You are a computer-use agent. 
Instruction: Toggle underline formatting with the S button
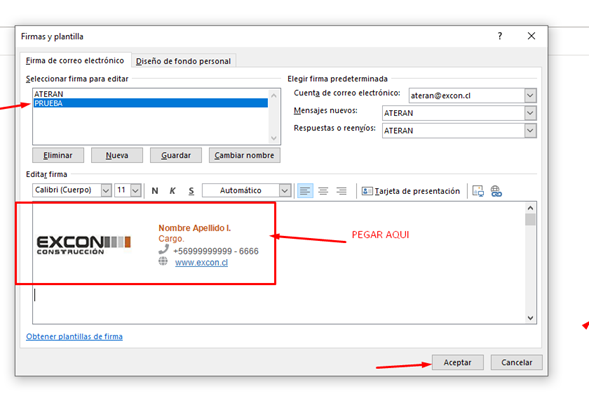(x=191, y=191)
